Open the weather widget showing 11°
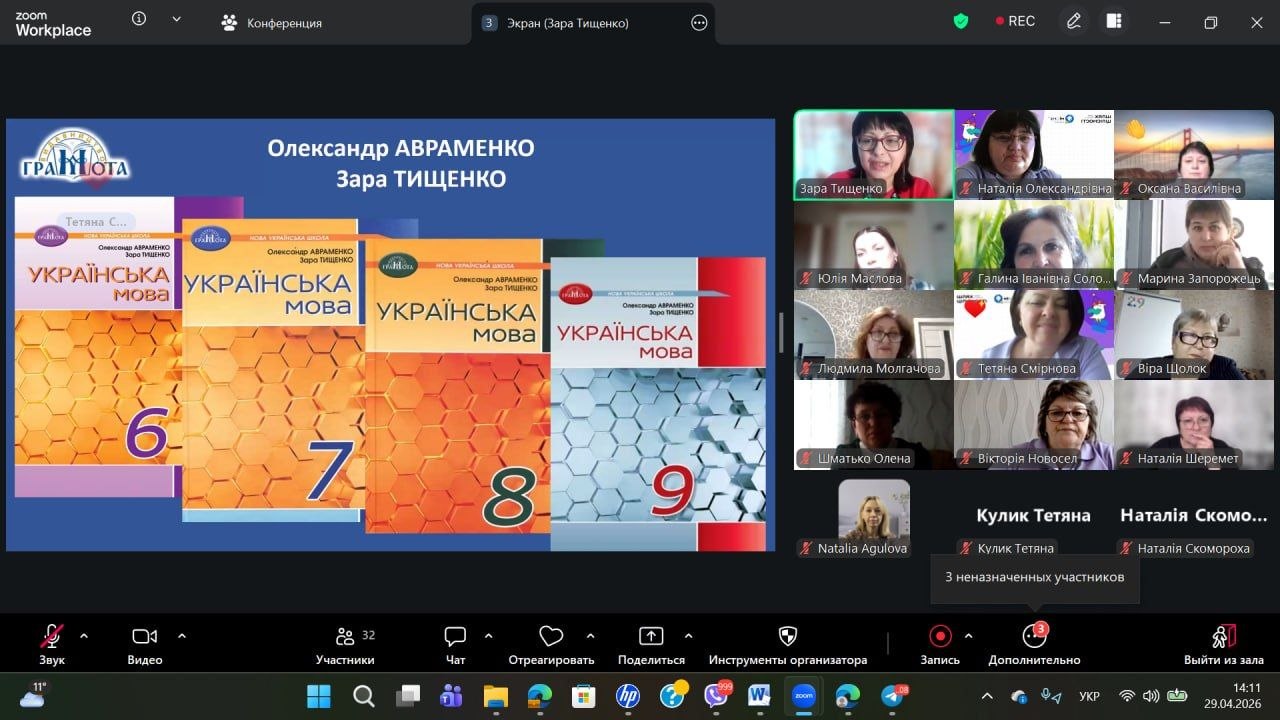This screenshot has height=720, width=1280. (x=32, y=695)
